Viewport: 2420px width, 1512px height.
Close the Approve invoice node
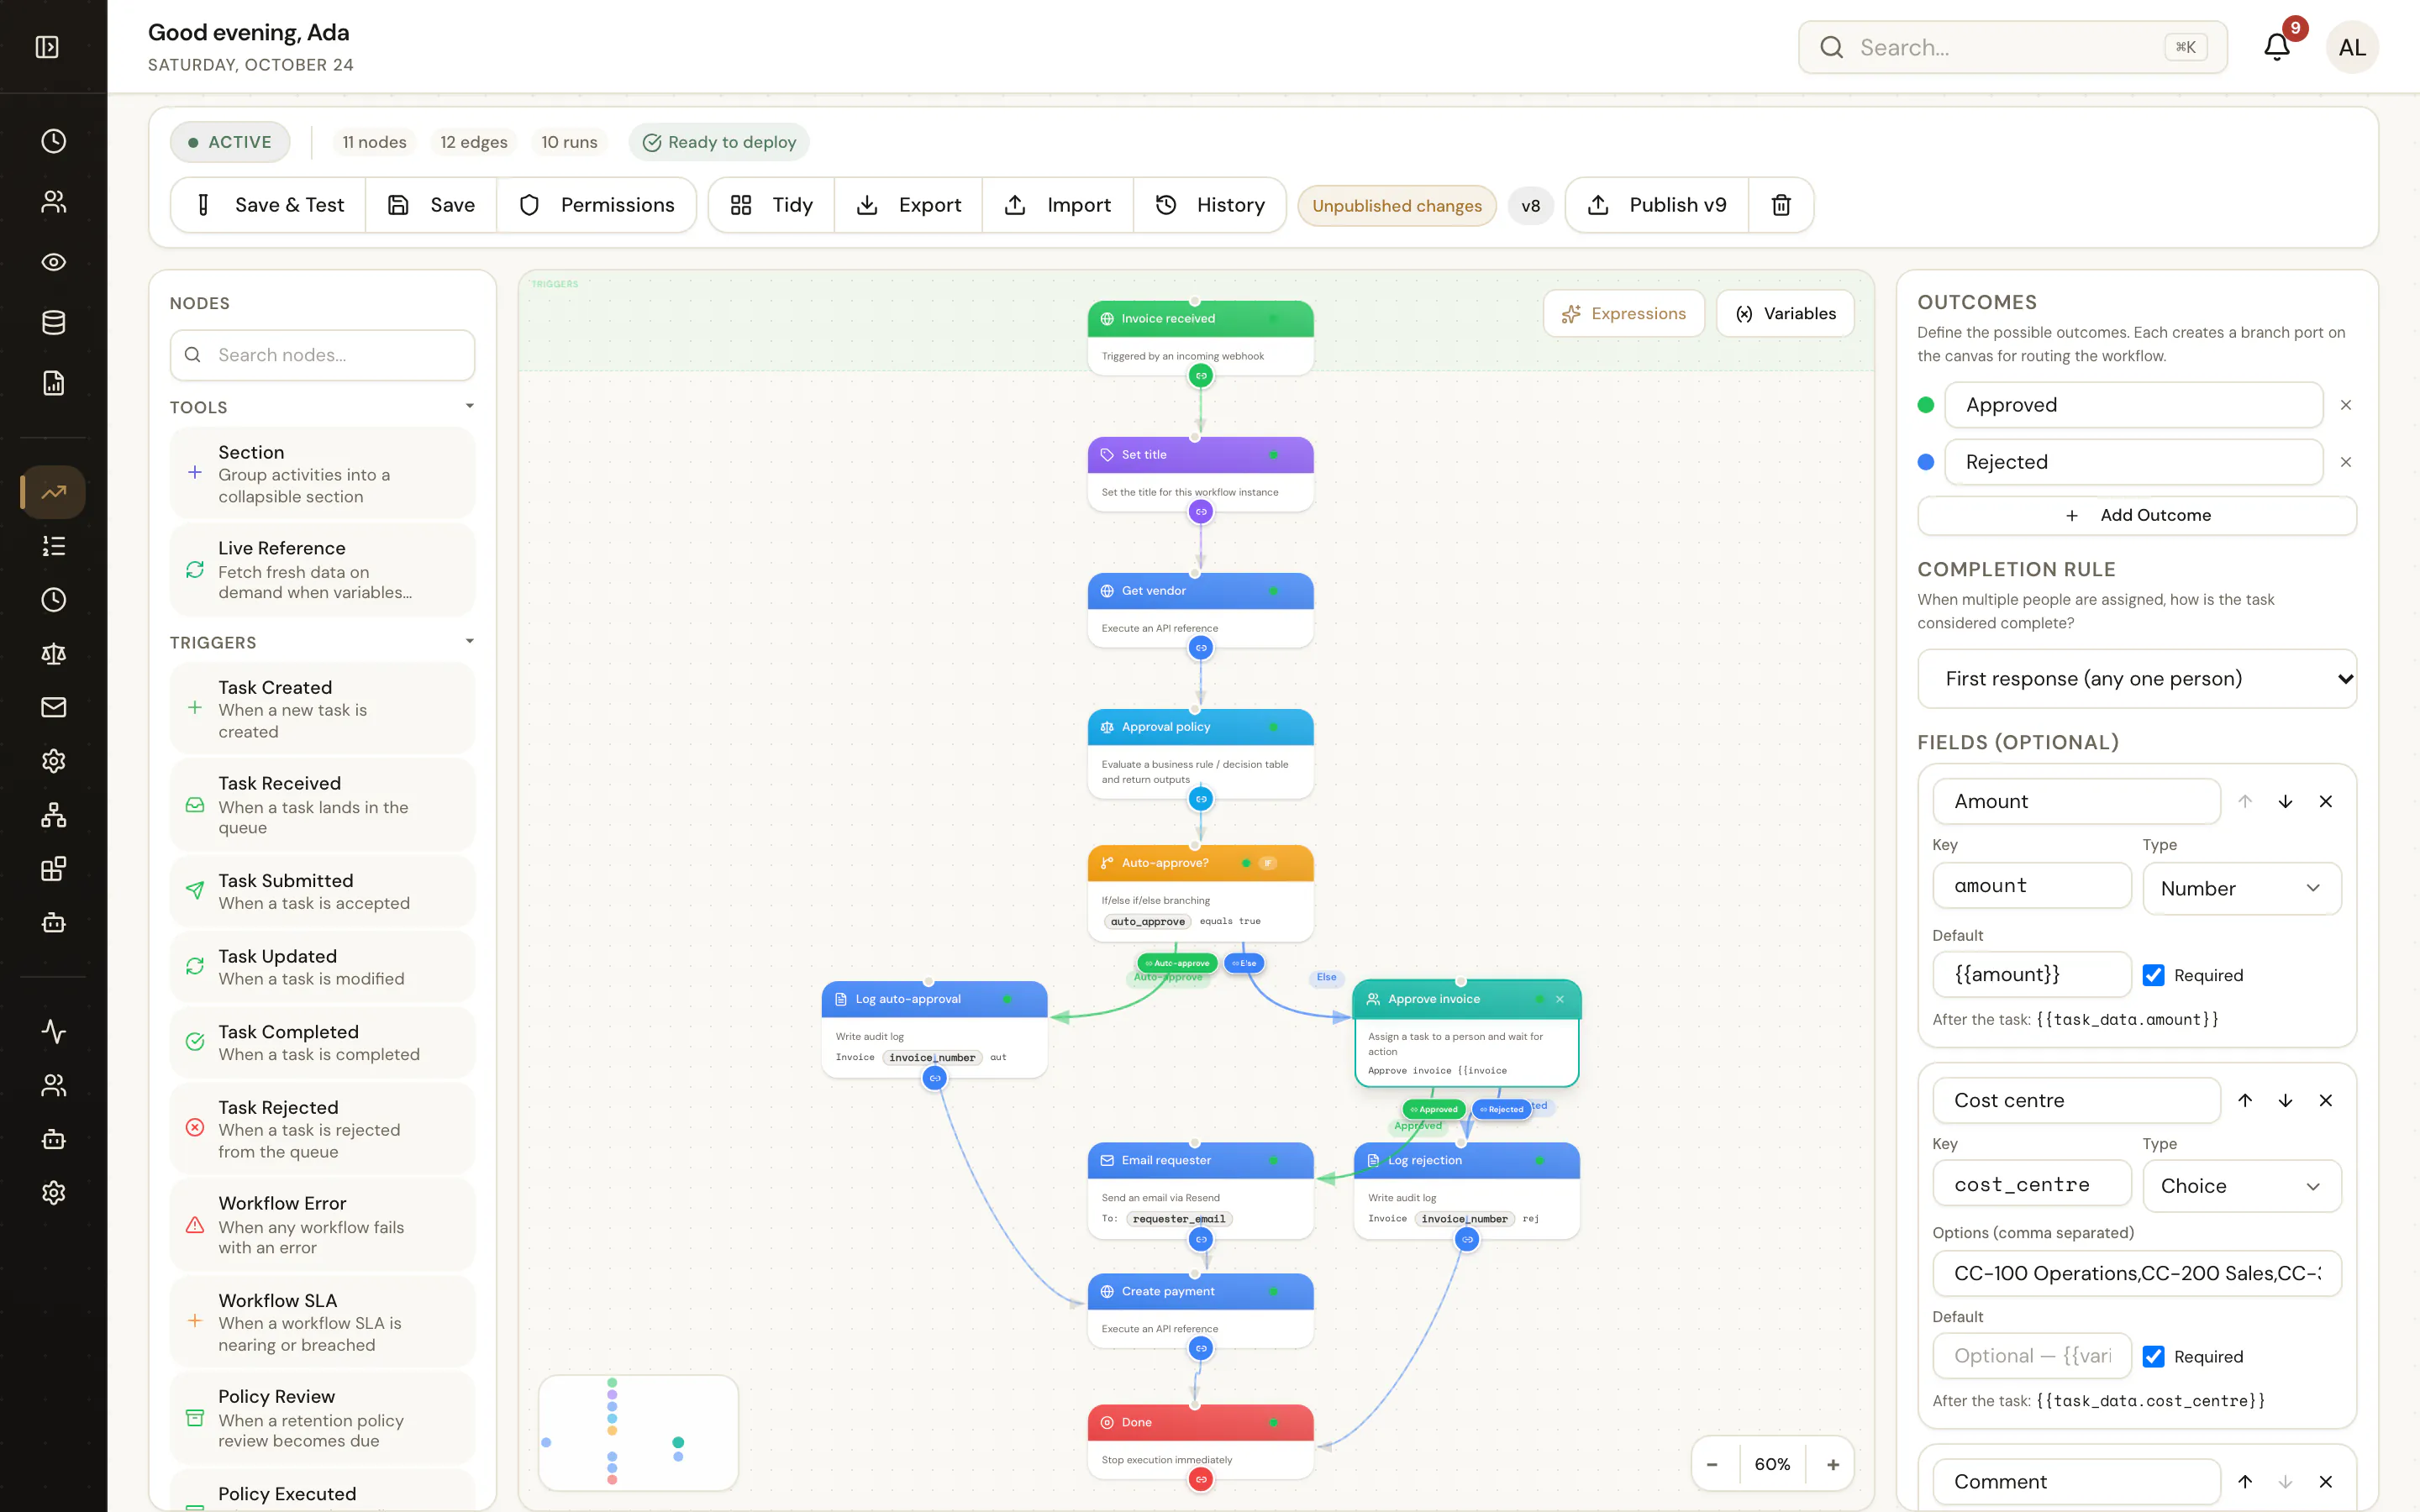1560,999
